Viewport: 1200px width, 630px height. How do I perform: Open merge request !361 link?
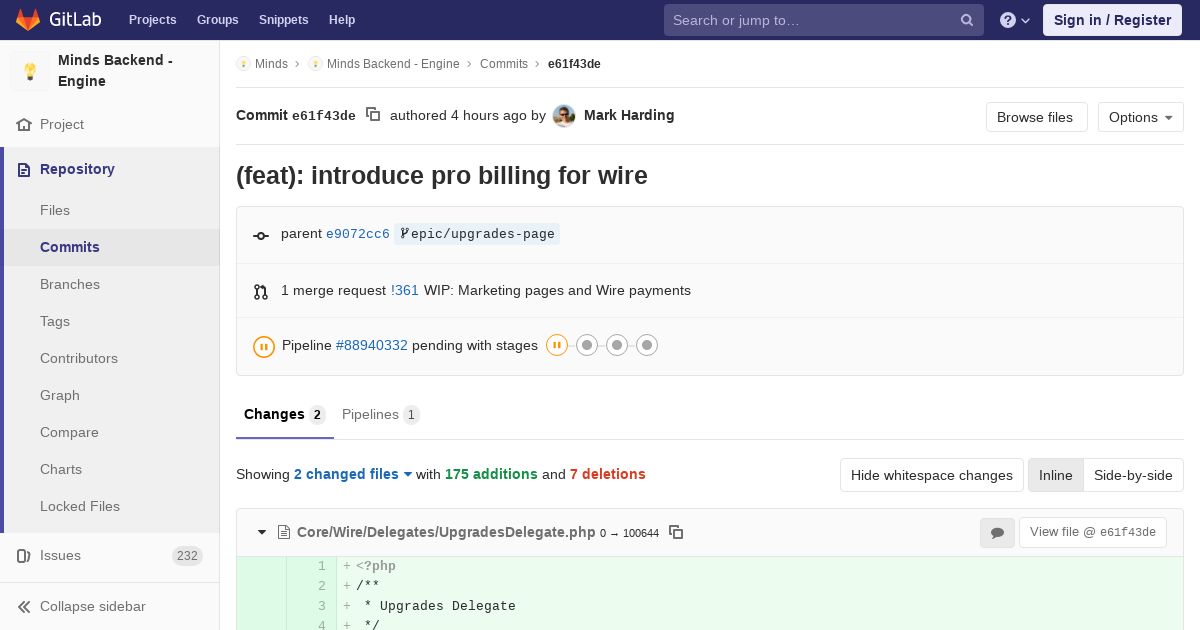click(405, 290)
